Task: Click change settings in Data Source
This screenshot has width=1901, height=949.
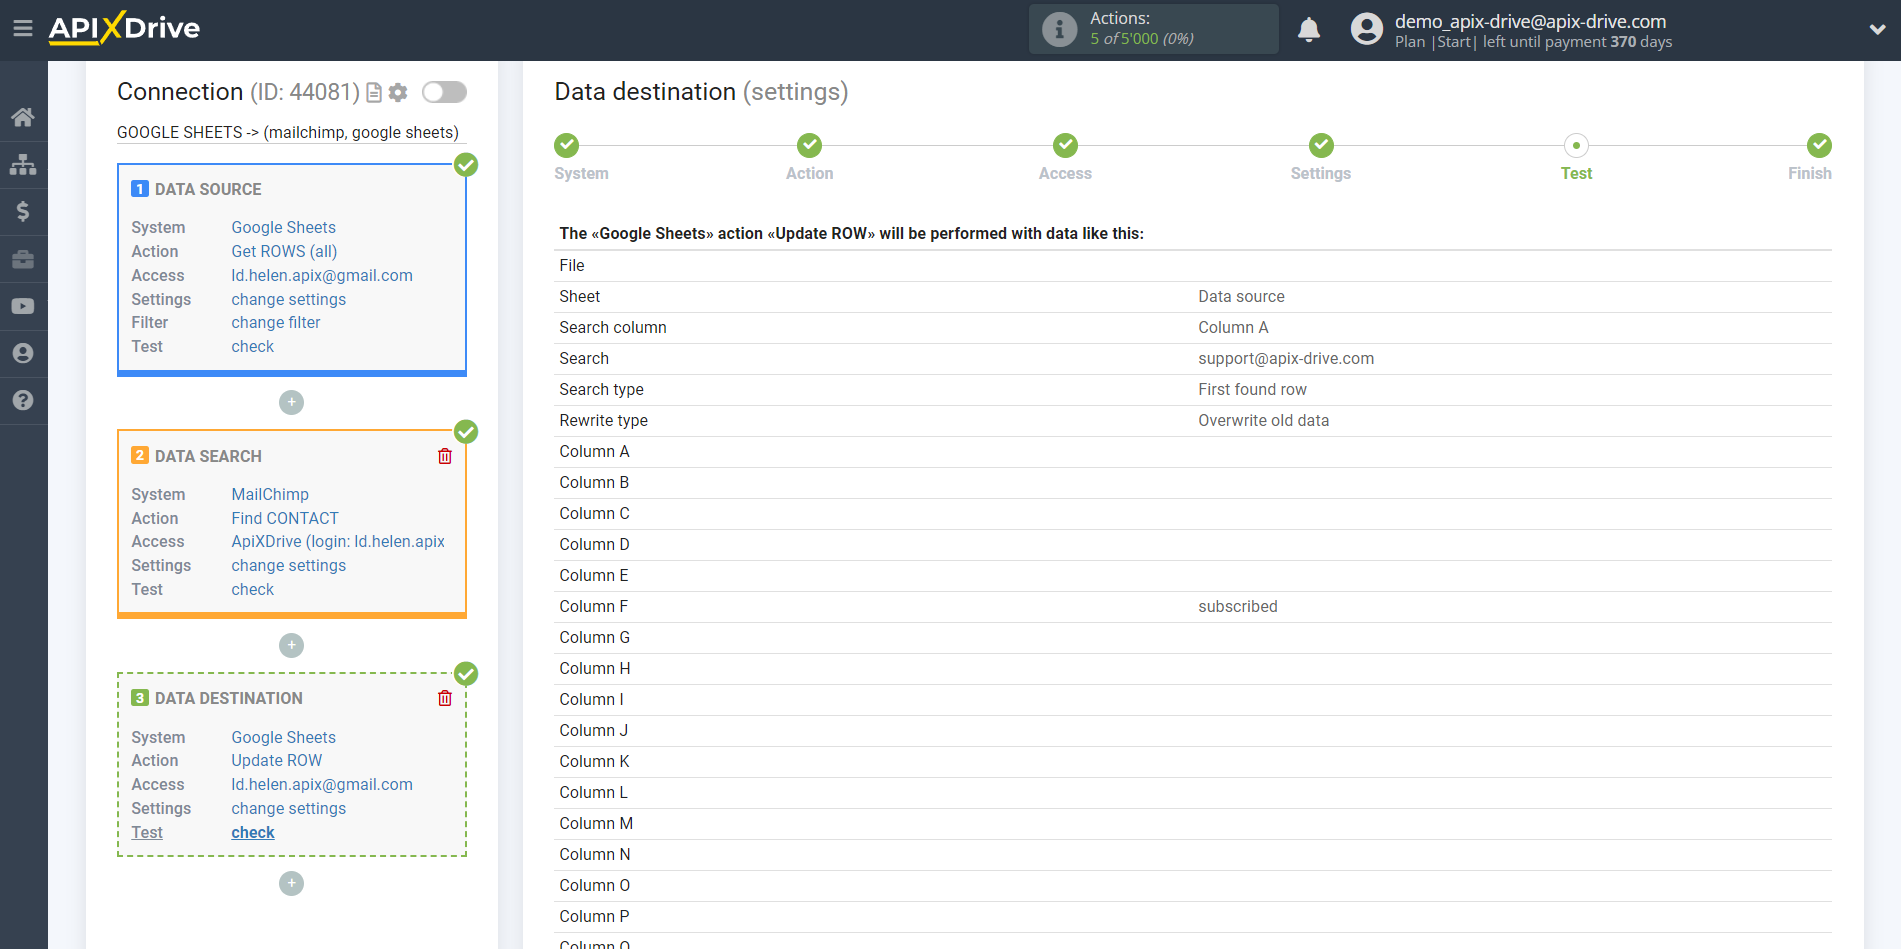Action: [x=288, y=299]
